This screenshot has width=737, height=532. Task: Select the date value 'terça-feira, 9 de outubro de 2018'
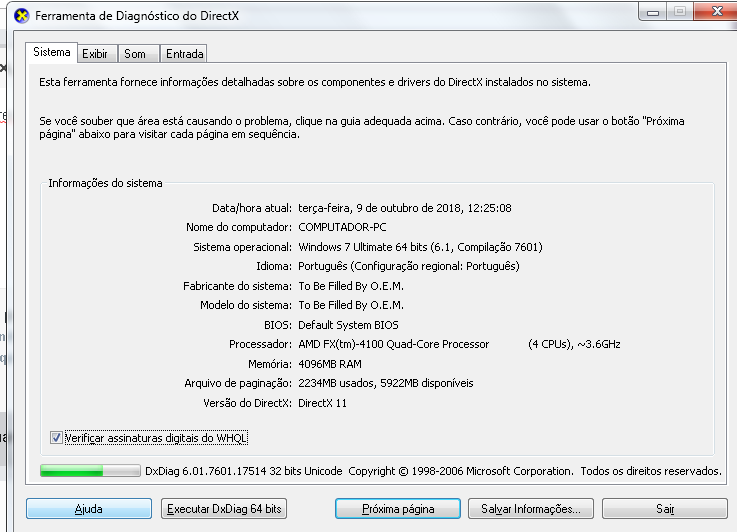[379, 208]
